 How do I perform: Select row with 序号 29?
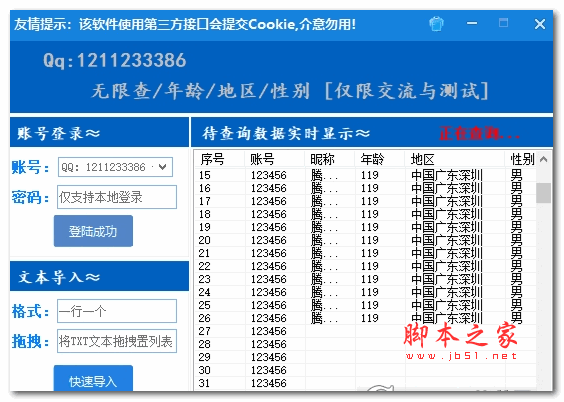(x=365, y=357)
